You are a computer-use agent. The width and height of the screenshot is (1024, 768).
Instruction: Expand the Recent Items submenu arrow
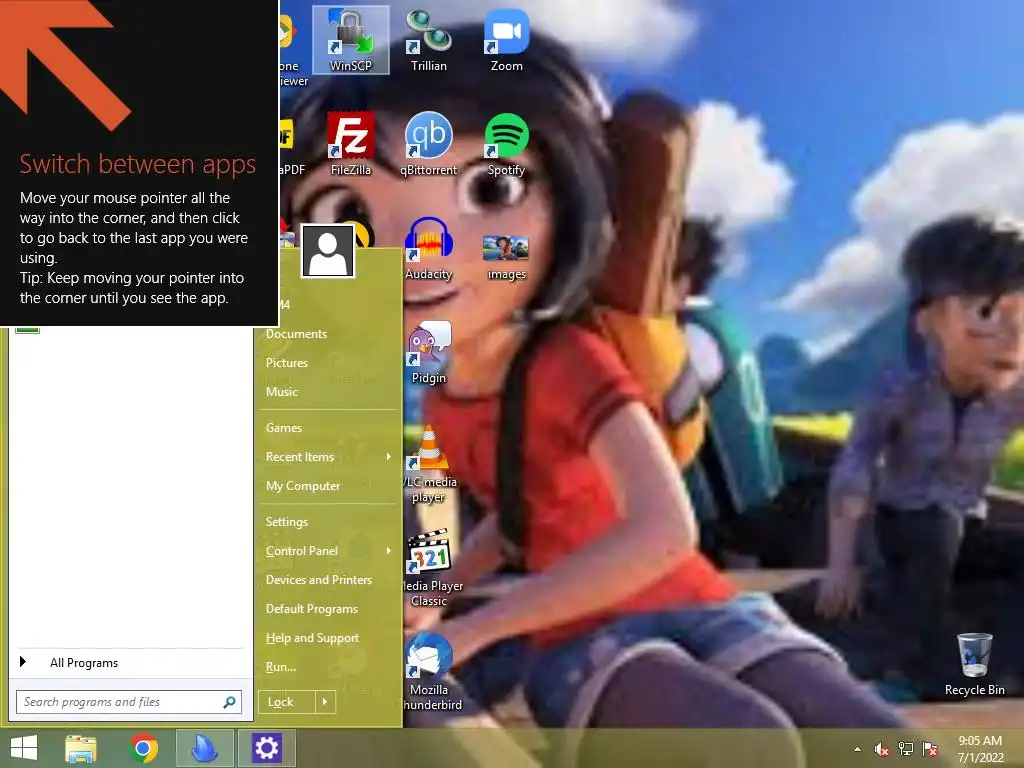pos(389,456)
